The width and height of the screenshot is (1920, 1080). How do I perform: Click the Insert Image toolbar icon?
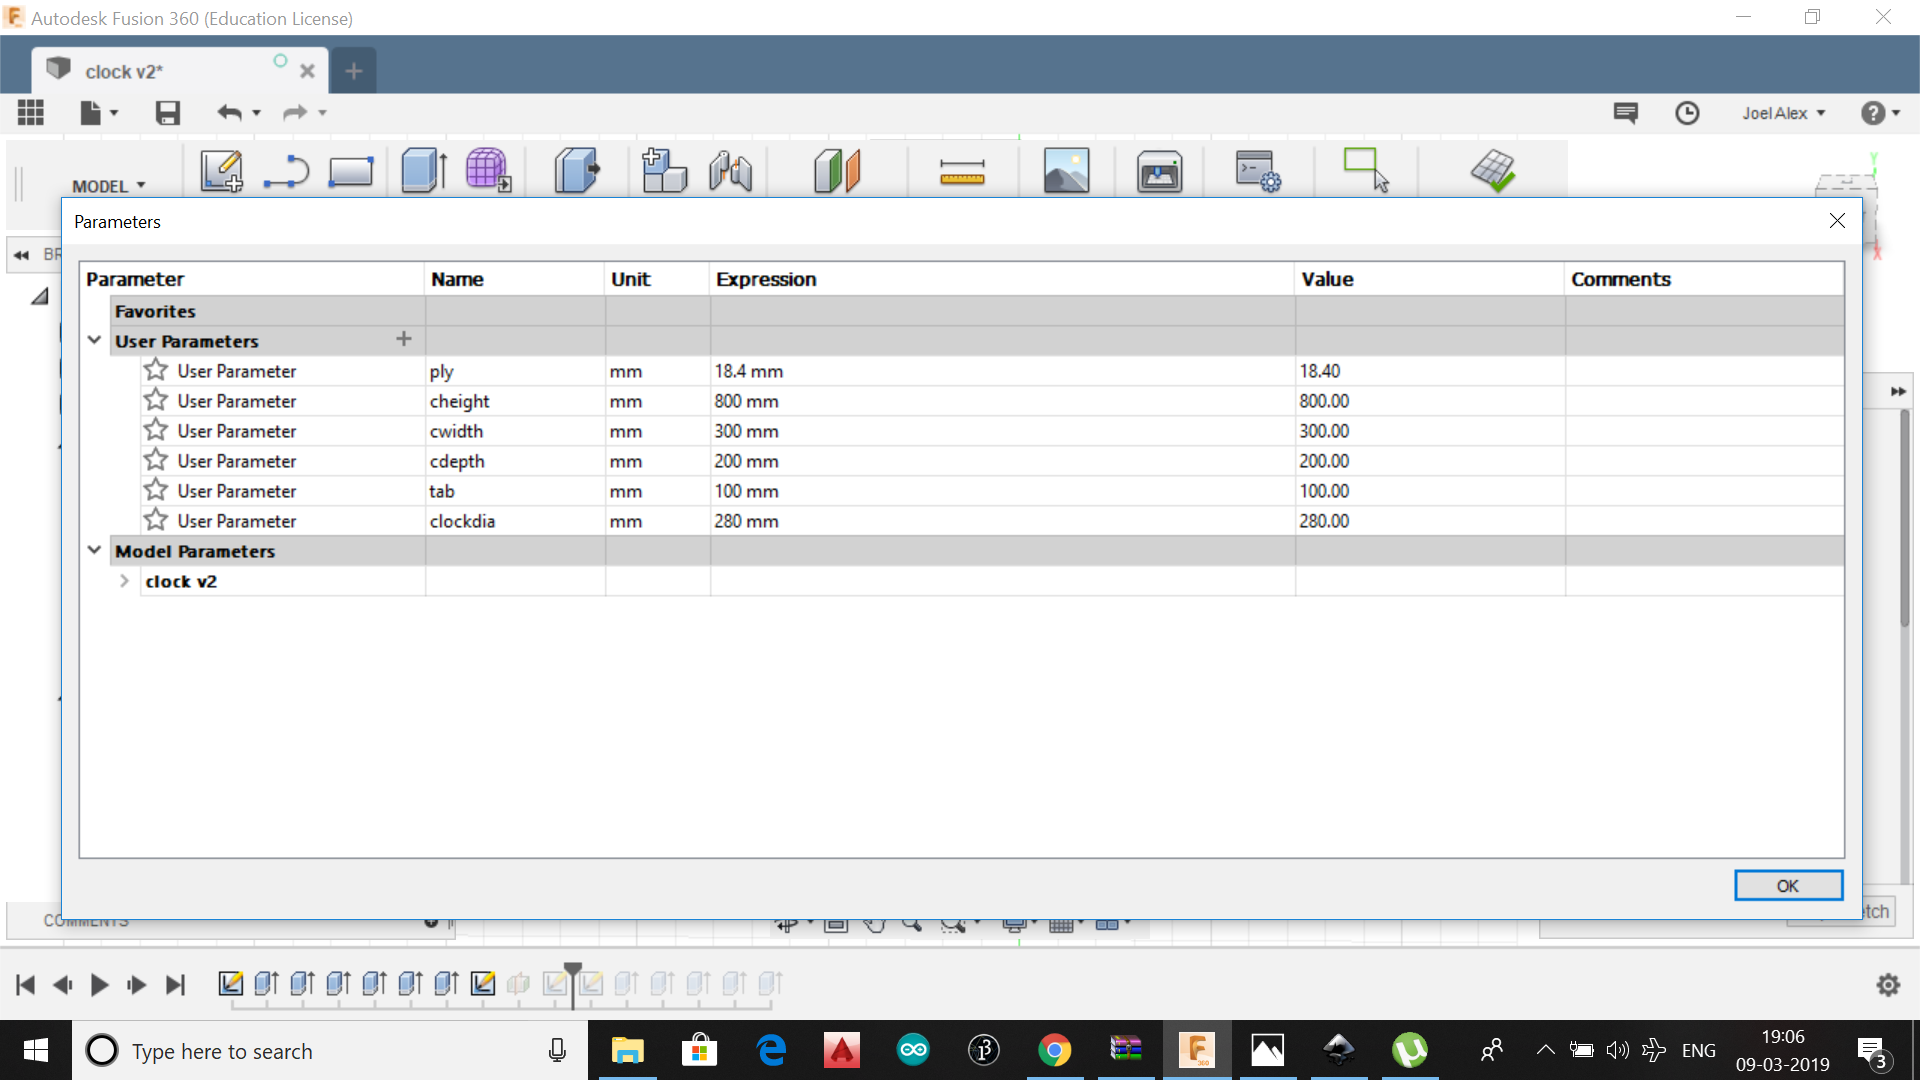point(1066,171)
